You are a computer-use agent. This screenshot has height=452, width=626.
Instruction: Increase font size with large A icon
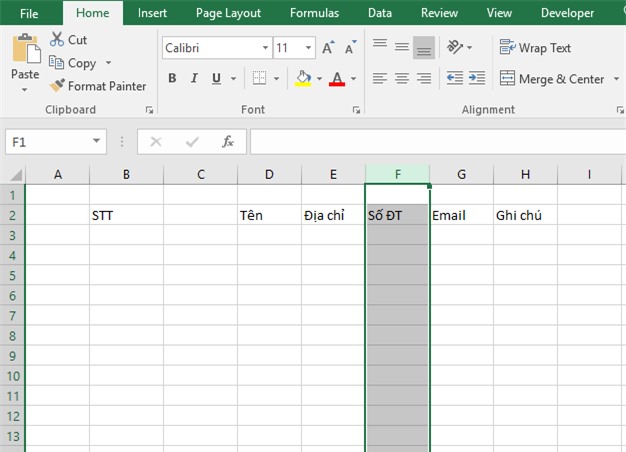pyautogui.click(x=328, y=48)
